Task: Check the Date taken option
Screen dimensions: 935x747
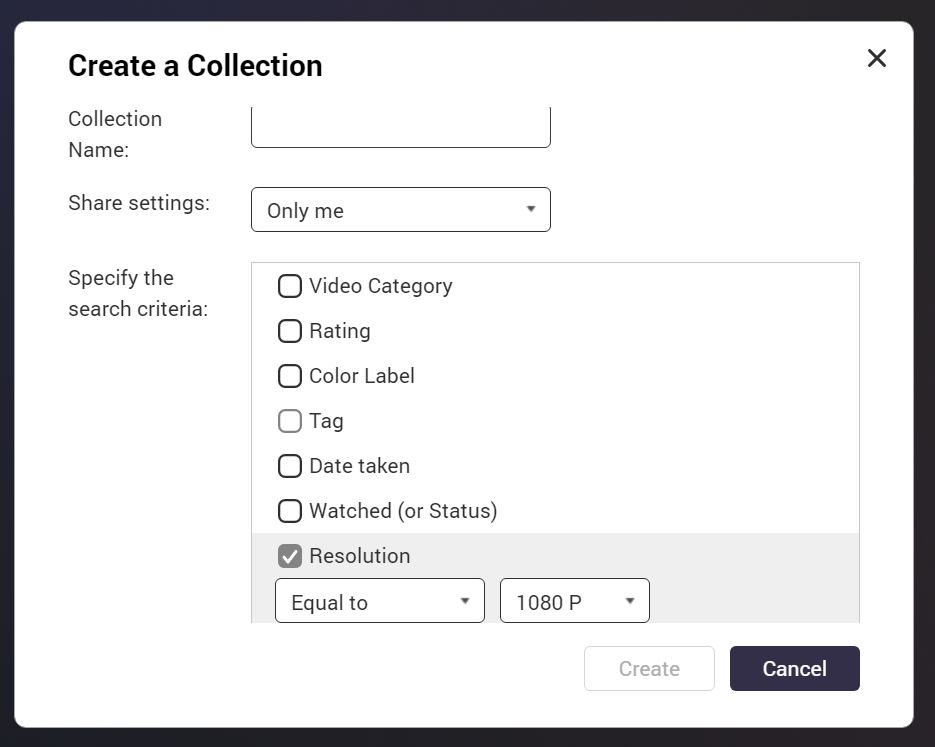Action: tap(290, 466)
